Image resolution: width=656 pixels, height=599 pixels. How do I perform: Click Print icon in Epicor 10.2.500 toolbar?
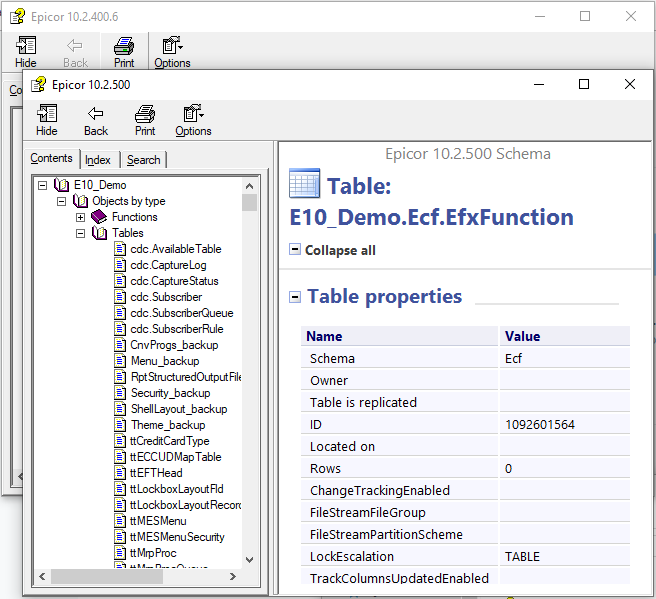145,113
